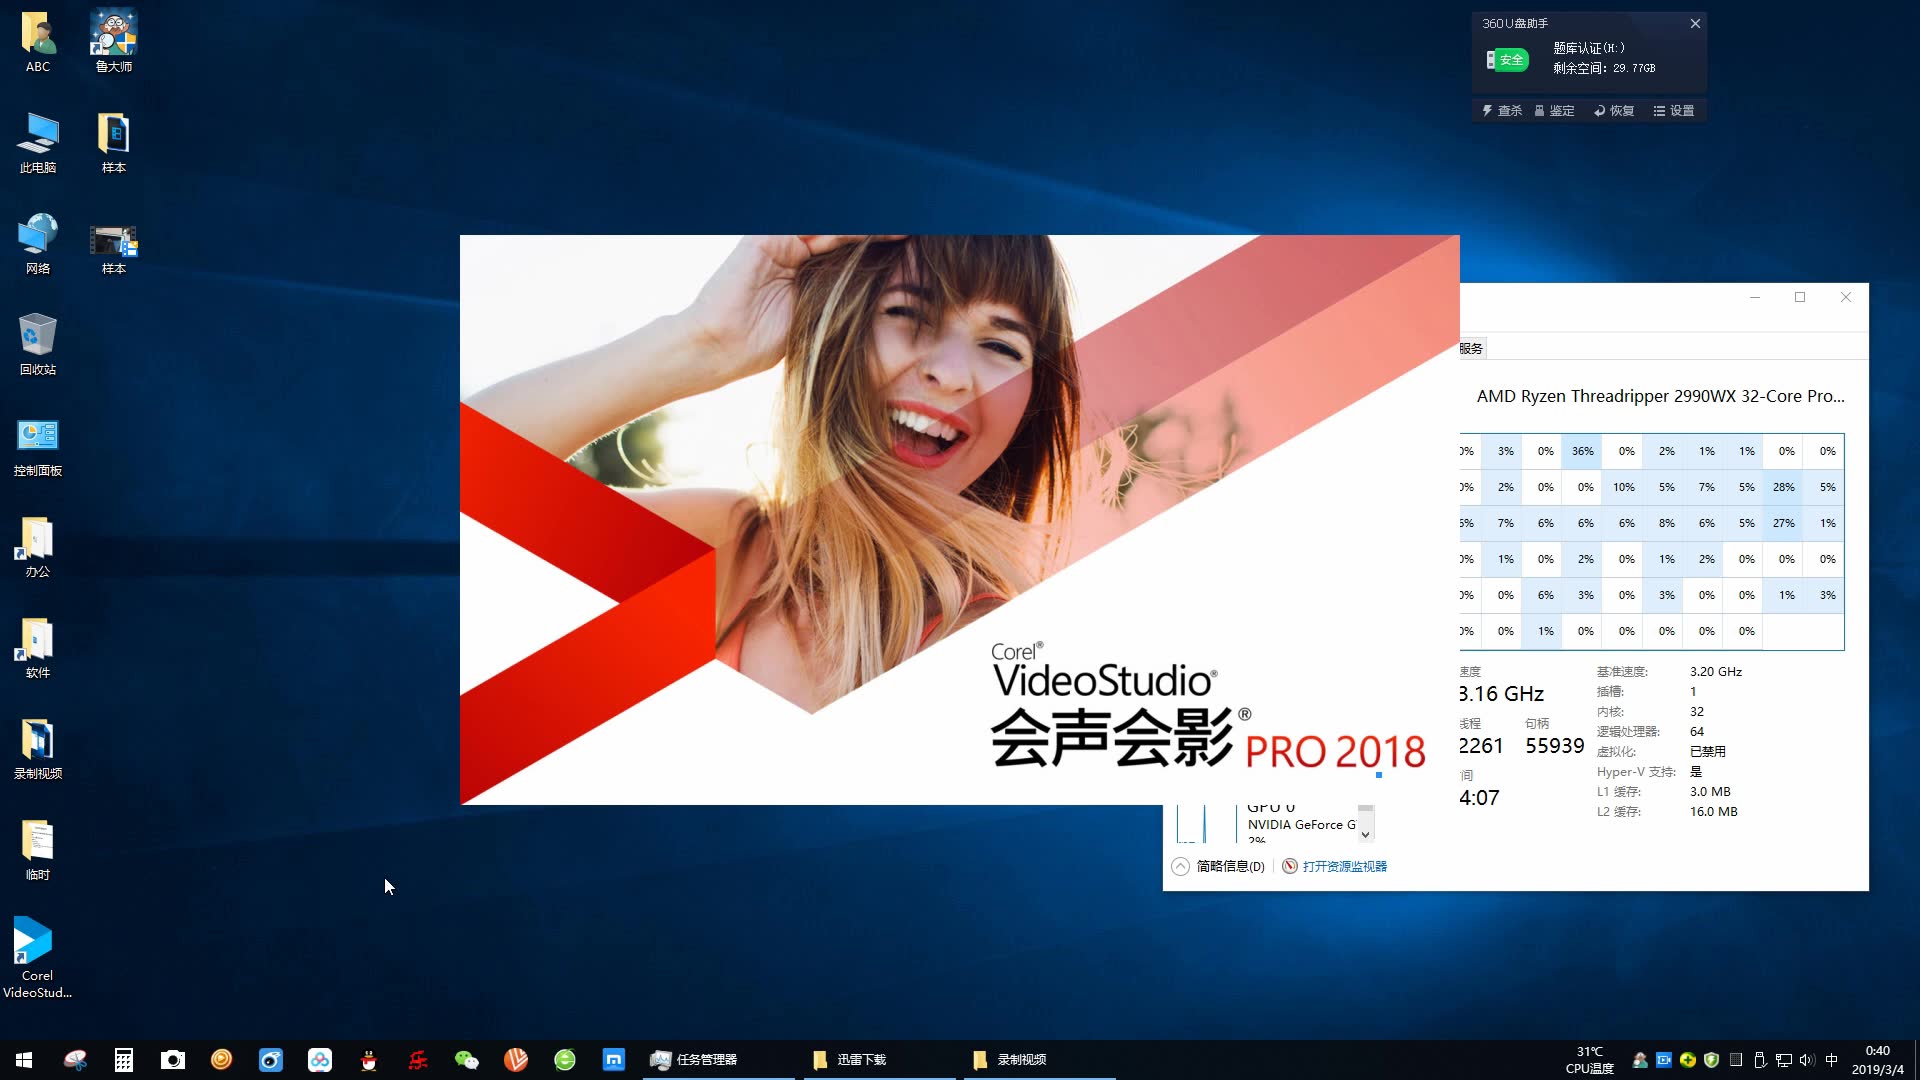Open the 软件 folder shortcut
Screen dimensions: 1920x1080
click(x=38, y=648)
